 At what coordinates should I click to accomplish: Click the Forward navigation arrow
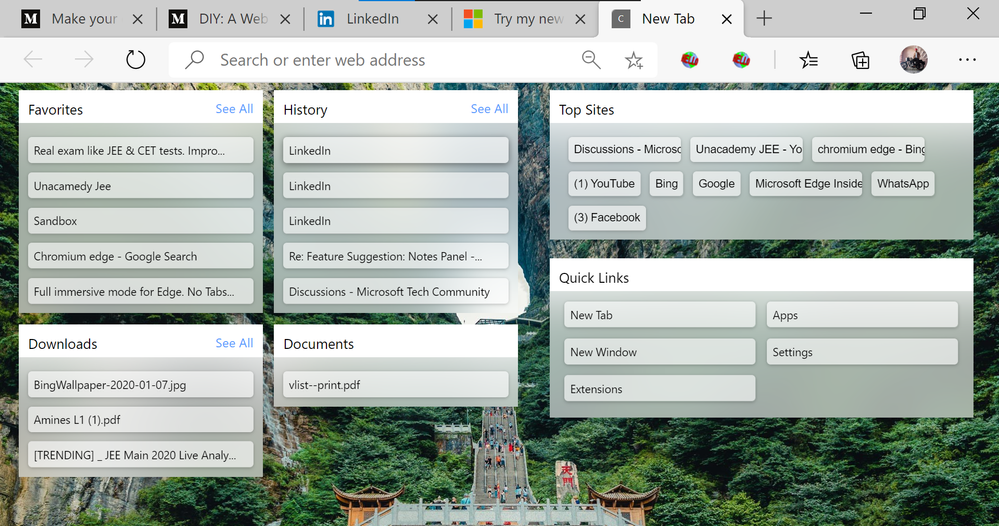84,60
